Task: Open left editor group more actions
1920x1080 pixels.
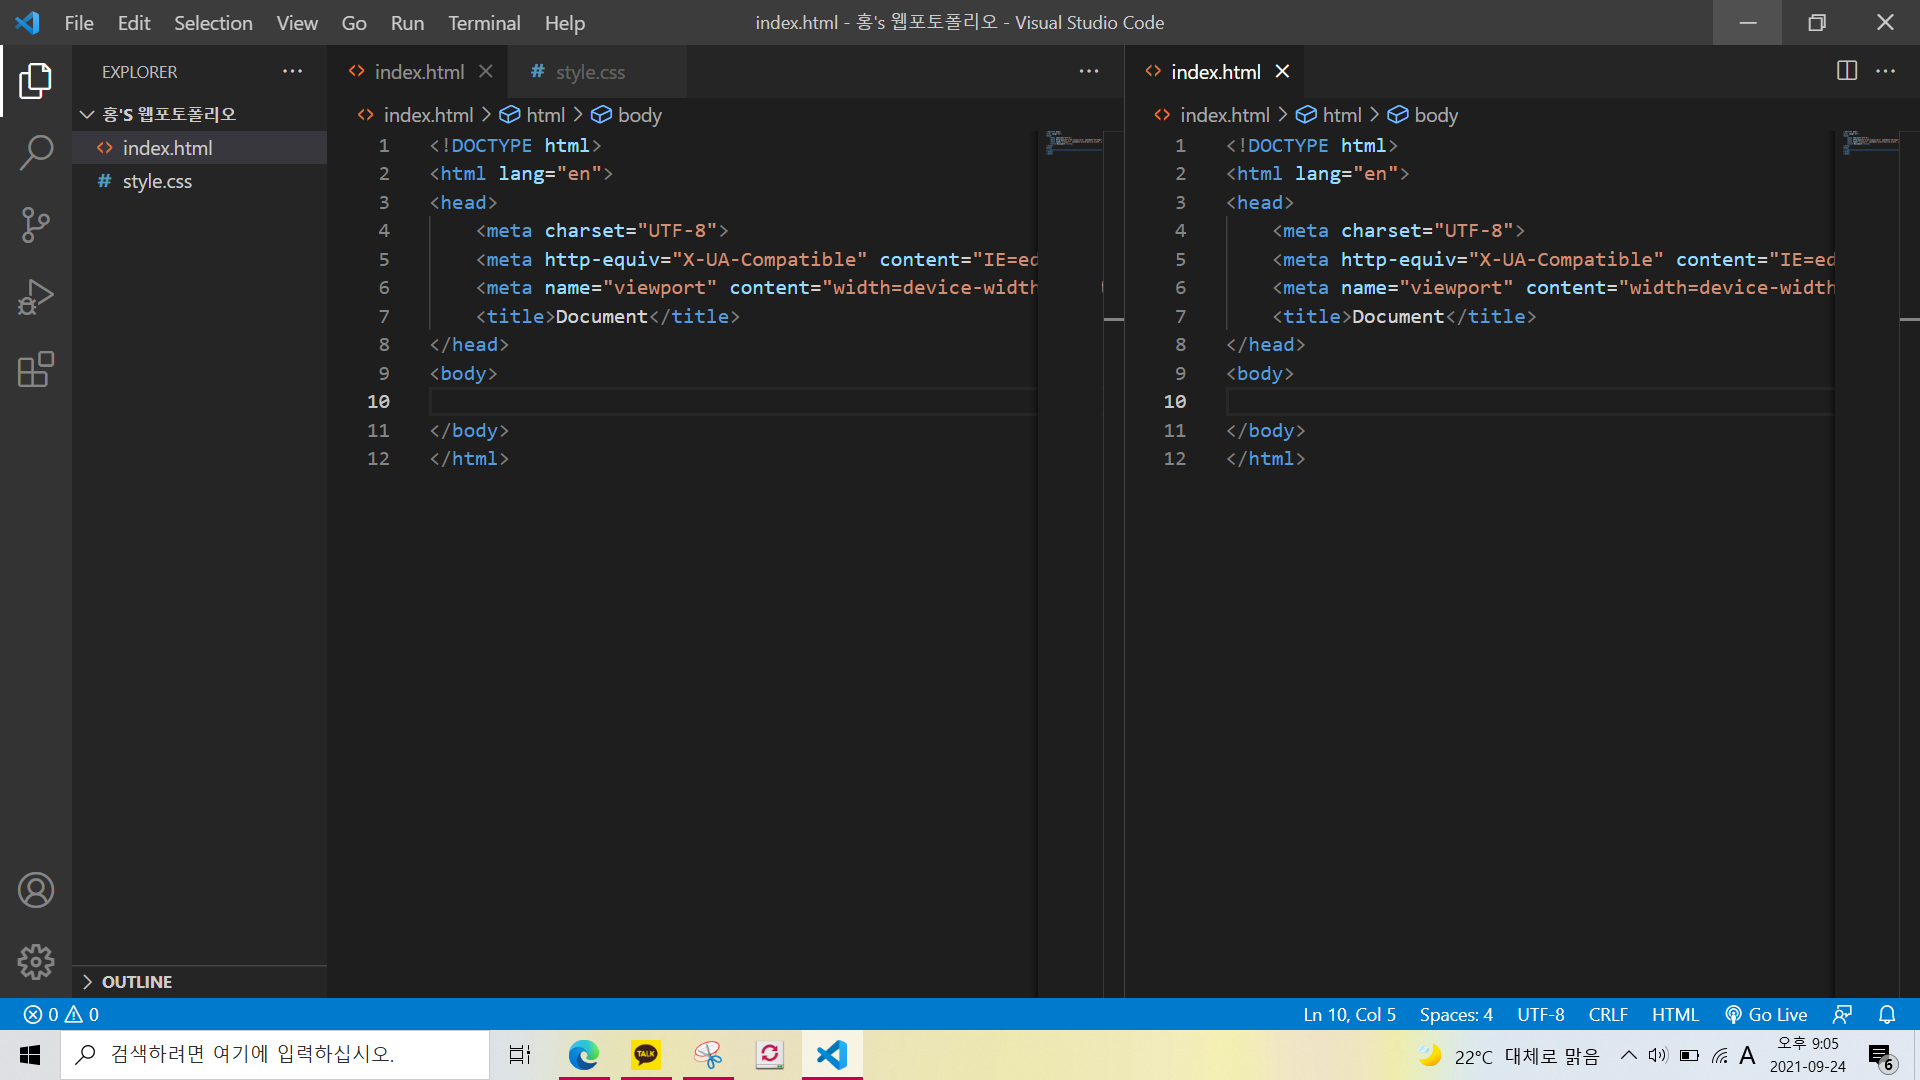Action: coord(1089,71)
